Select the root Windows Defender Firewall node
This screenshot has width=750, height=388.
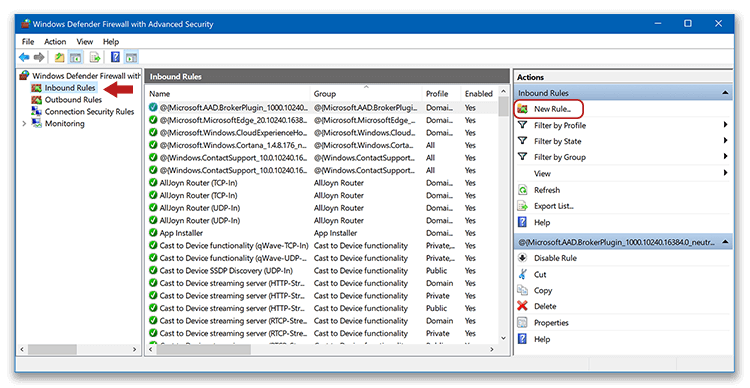tap(86, 76)
